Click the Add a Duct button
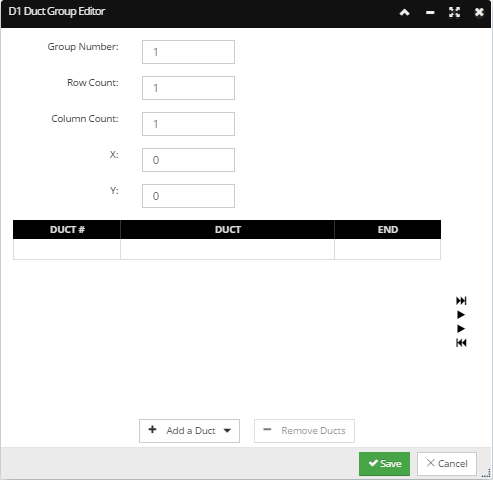This screenshot has width=493, height=480. [x=189, y=431]
